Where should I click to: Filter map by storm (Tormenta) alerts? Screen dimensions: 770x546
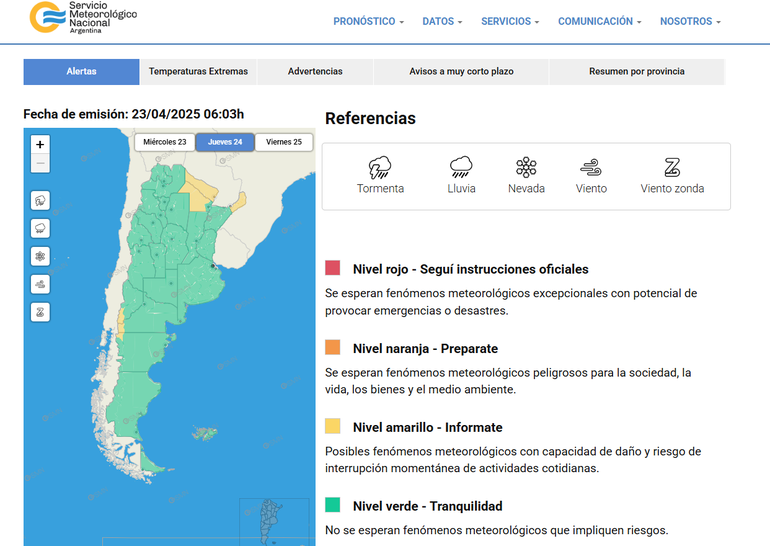(x=40, y=200)
